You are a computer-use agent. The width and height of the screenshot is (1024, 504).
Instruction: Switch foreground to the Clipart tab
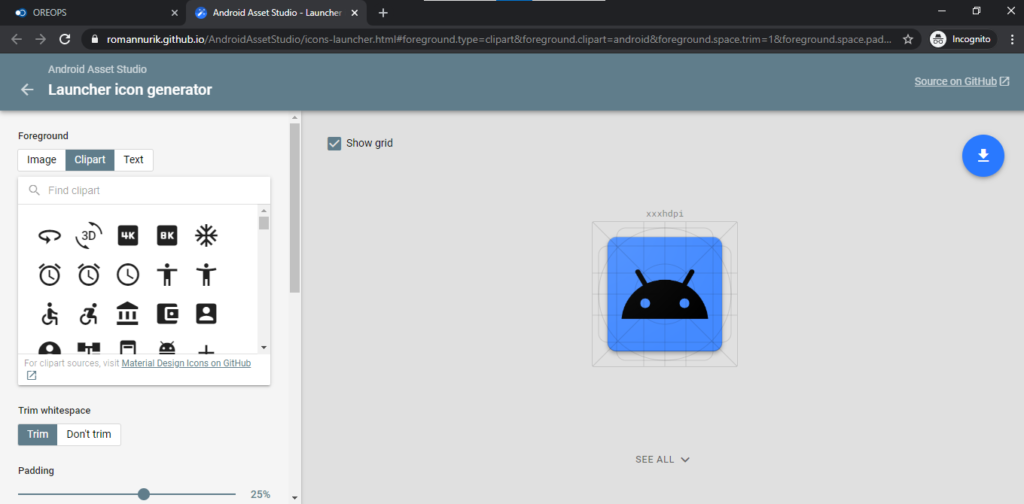click(90, 160)
